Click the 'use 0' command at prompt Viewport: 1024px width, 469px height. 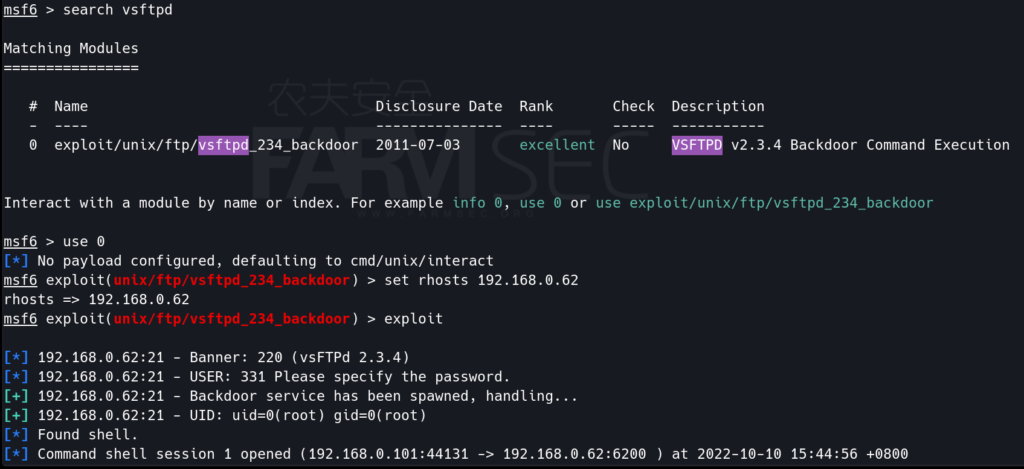pos(84,242)
